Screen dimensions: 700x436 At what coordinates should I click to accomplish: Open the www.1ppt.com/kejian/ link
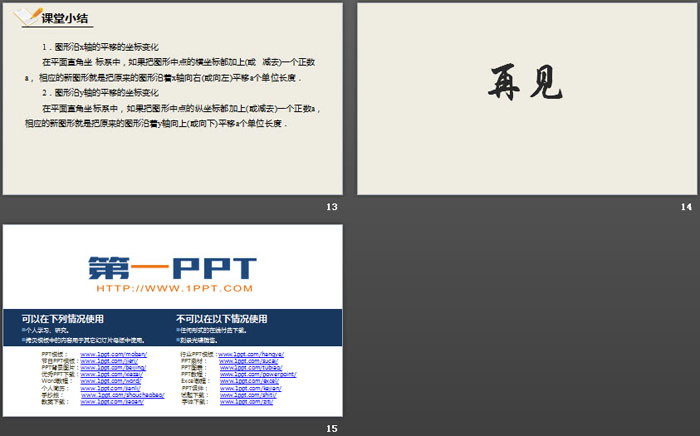[250, 388]
